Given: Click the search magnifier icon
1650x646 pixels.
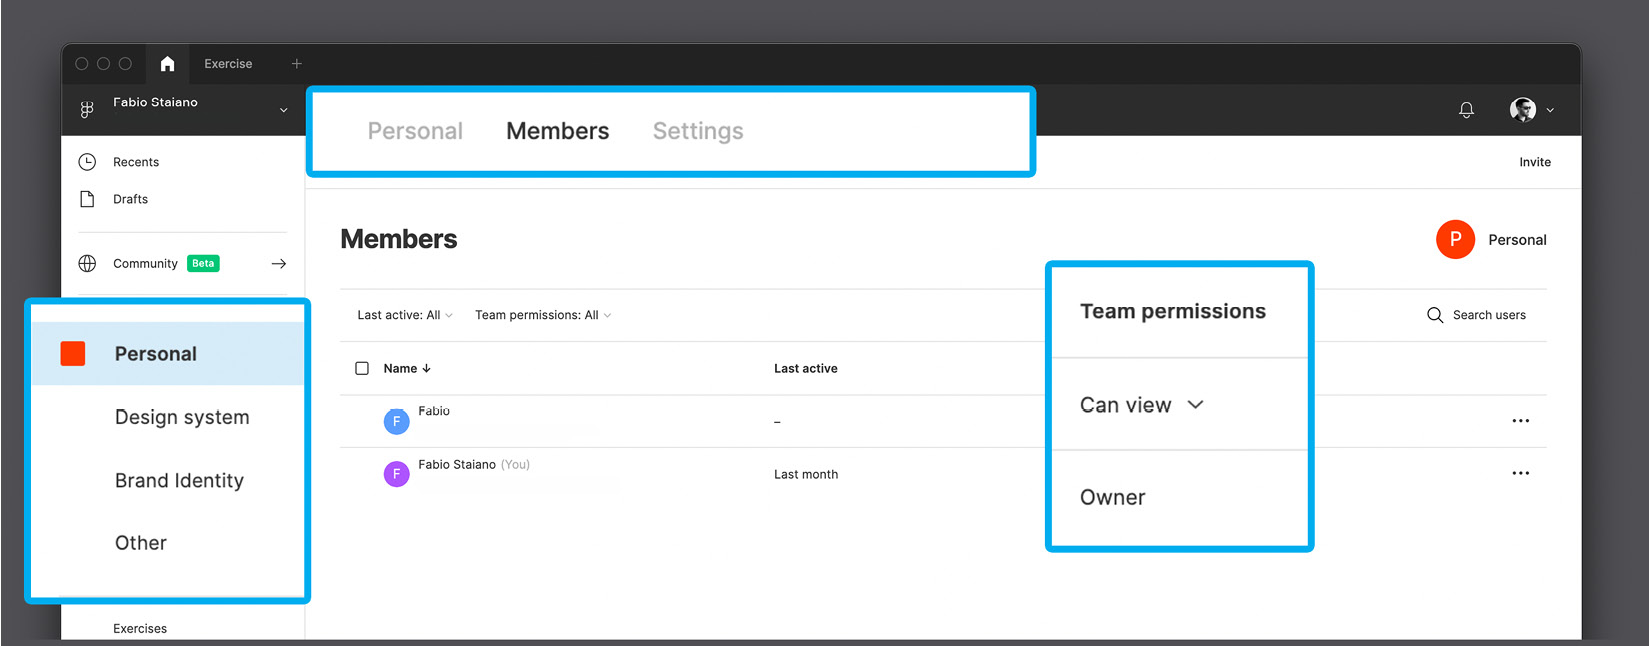Looking at the screenshot, I should [x=1435, y=315].
